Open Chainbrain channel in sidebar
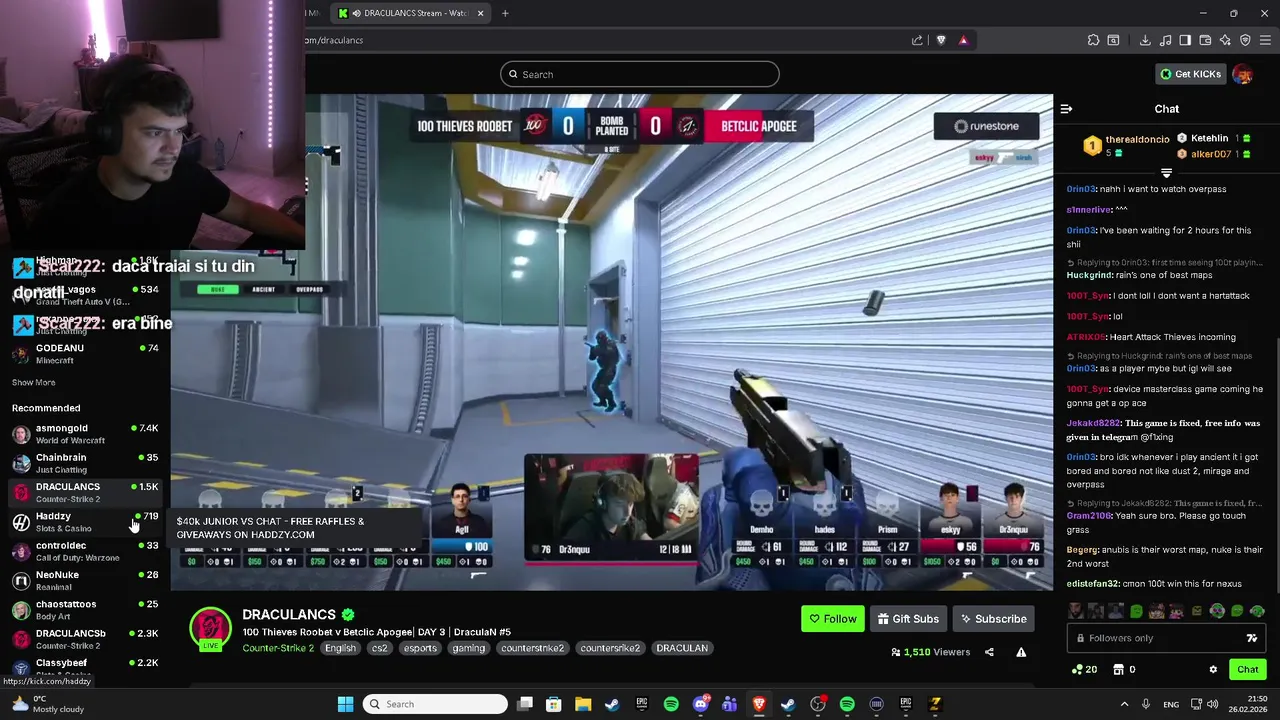The image size is (1280, 720). pos(85,463)
